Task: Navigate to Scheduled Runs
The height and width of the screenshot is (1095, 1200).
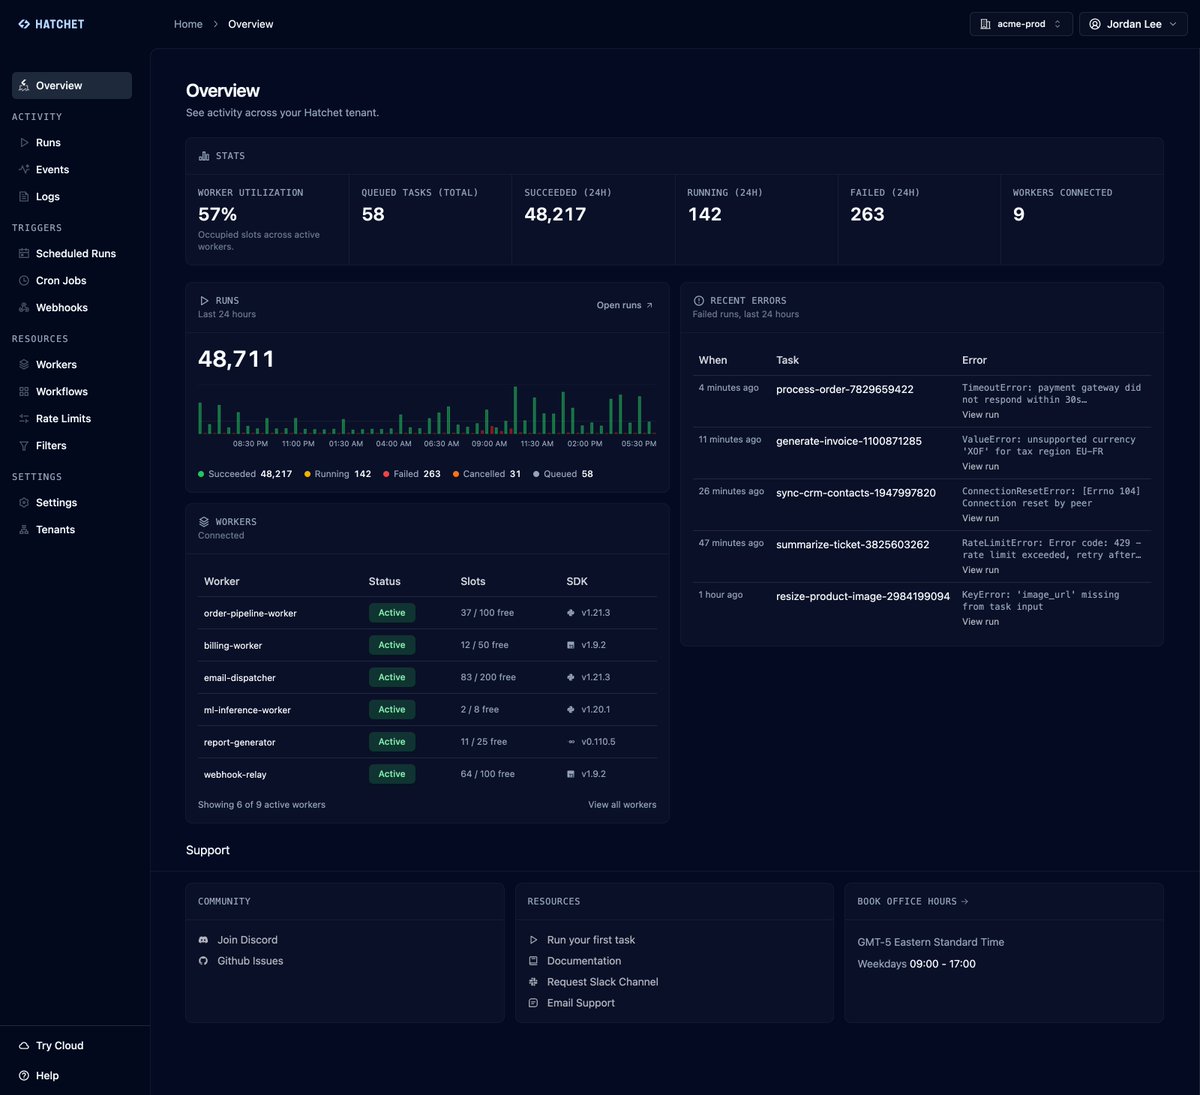Action: 72,254
